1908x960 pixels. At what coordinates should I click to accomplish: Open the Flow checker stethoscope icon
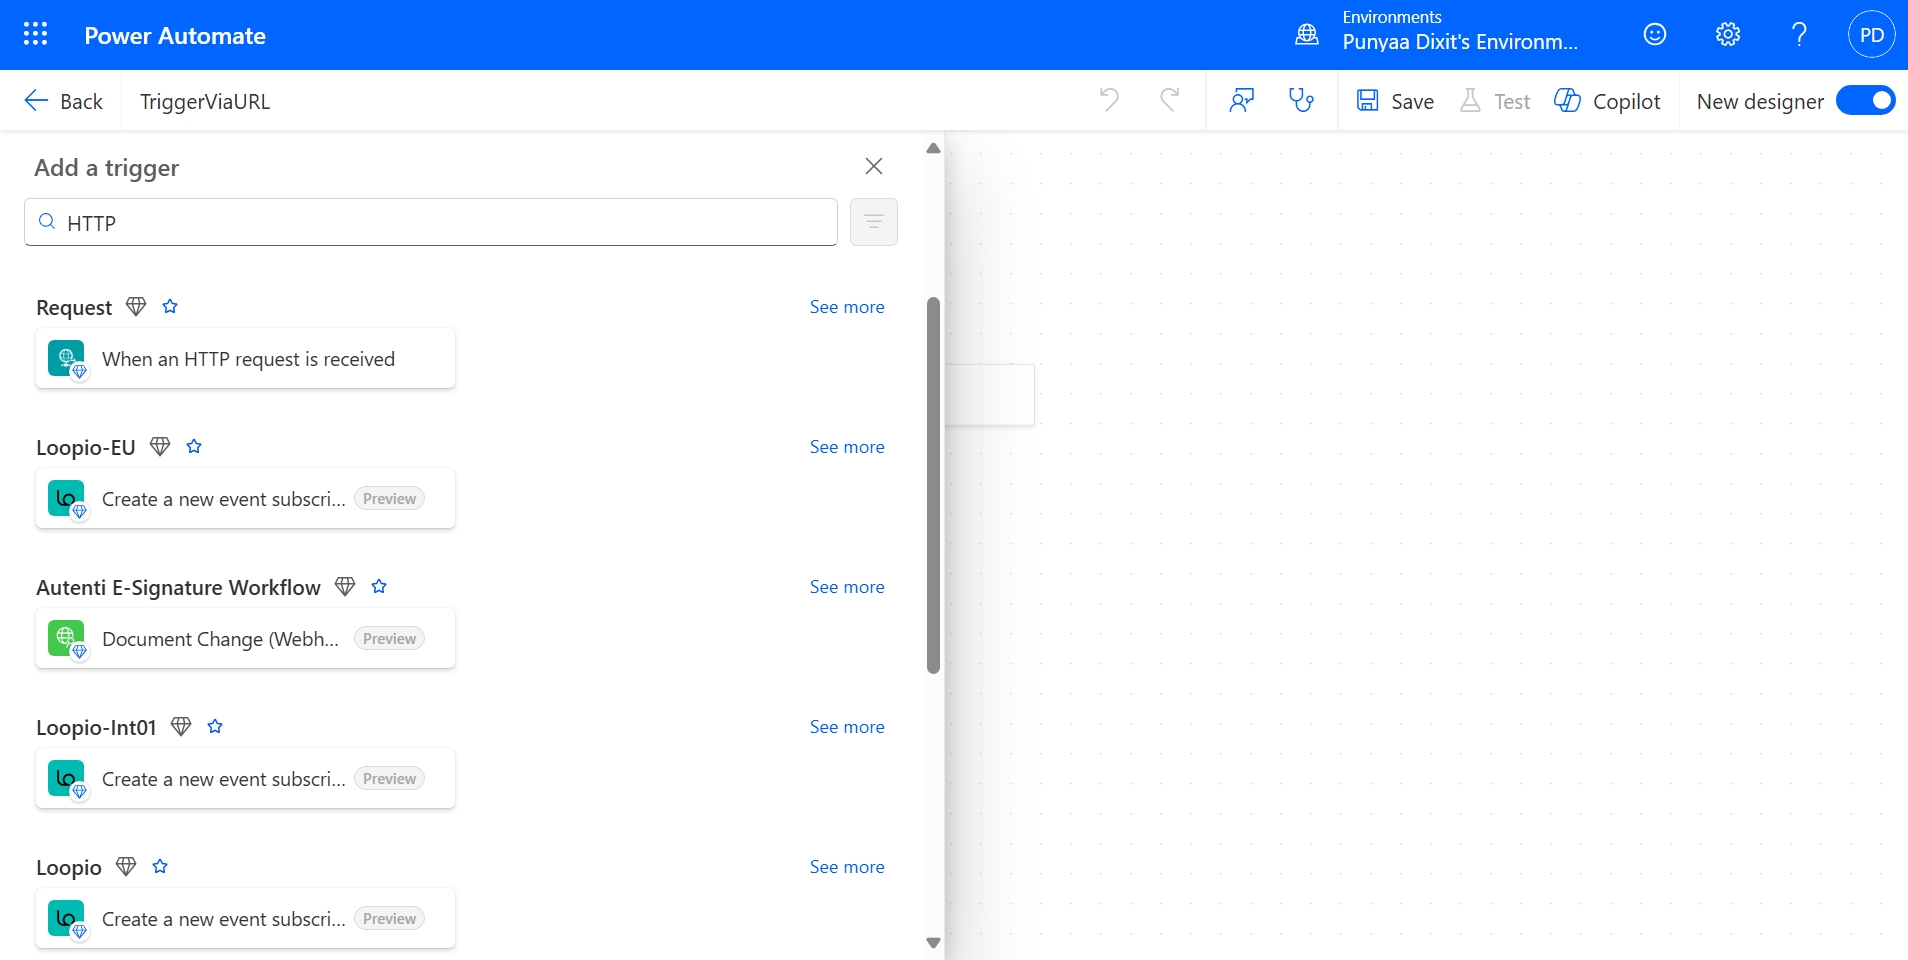pyautogui.click(x=1301, y=100)
